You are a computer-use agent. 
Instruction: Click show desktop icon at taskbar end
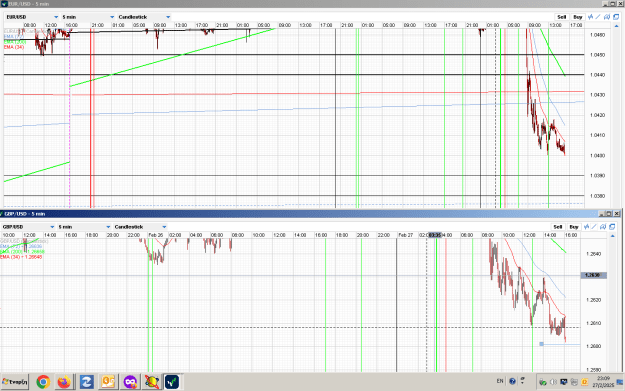(620, 382)
